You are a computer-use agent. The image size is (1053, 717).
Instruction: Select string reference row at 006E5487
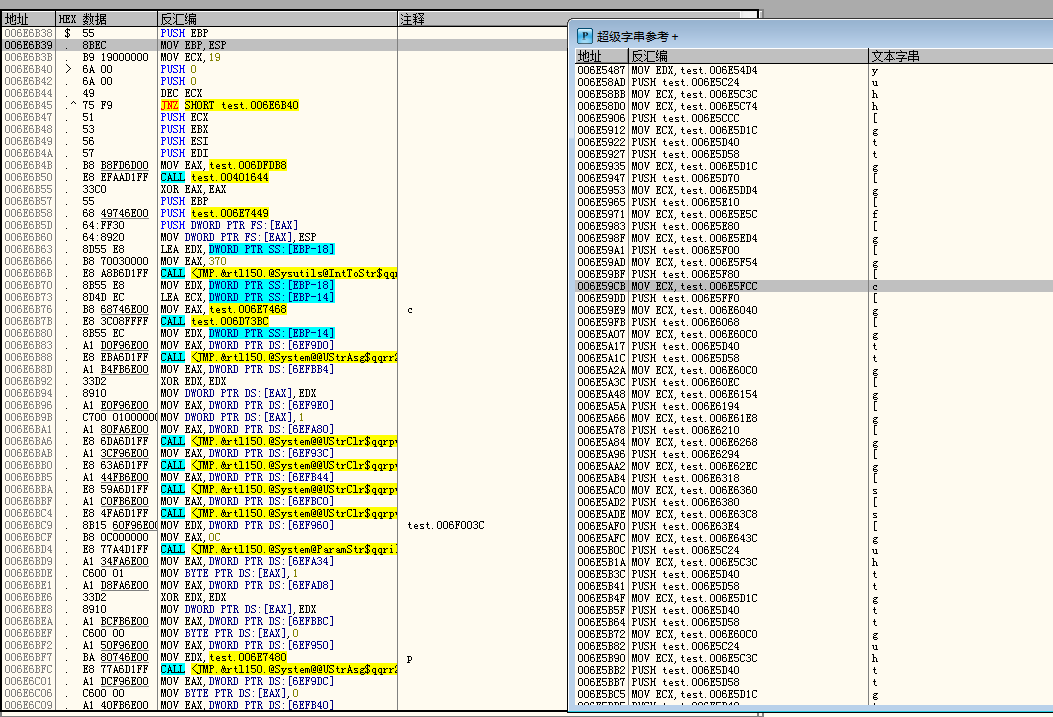click(x=700, y=70)
